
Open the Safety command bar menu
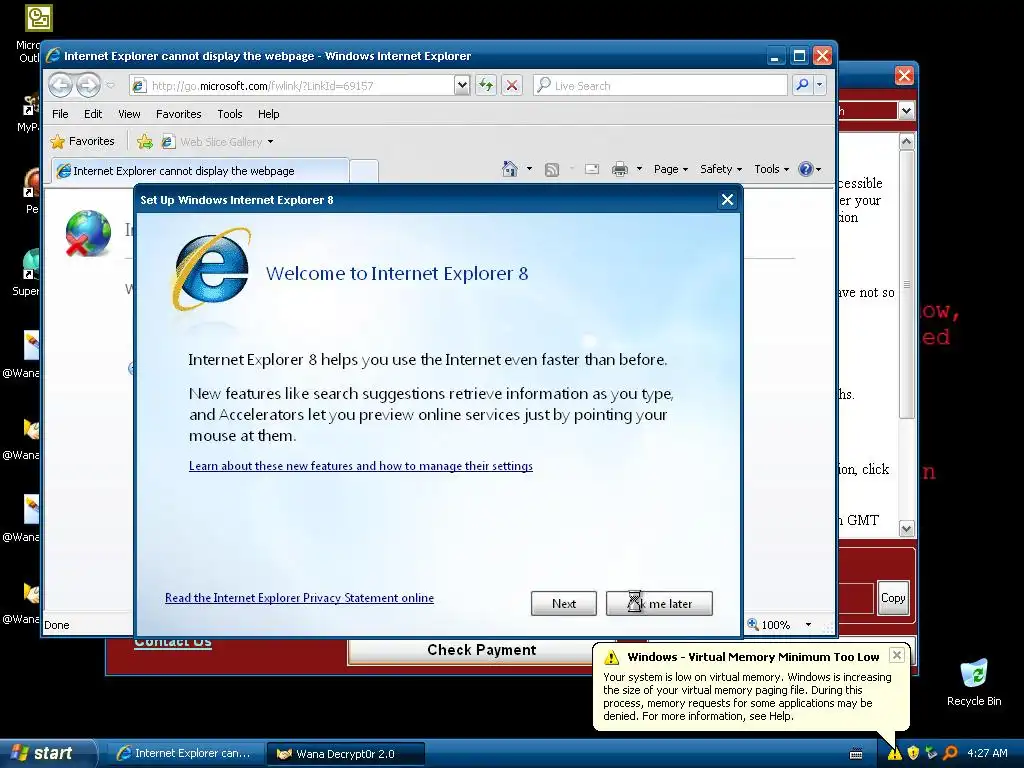point(721,169)
